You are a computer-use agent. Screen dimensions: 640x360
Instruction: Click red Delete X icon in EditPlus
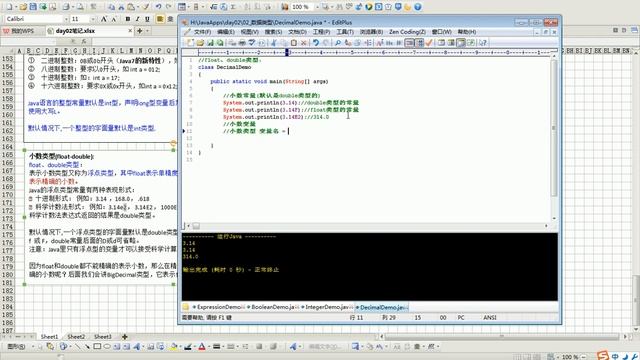[x=304, y=42]
